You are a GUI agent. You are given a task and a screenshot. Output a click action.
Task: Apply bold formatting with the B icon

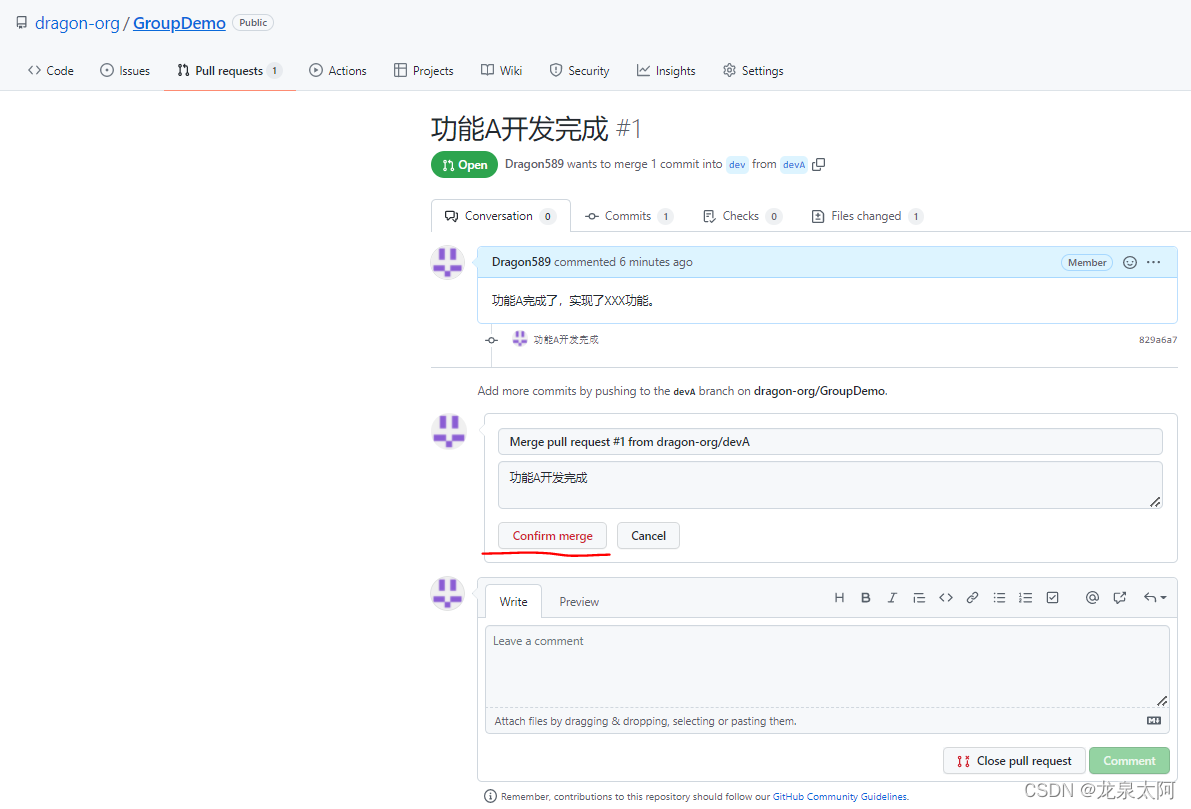(865, 598)
